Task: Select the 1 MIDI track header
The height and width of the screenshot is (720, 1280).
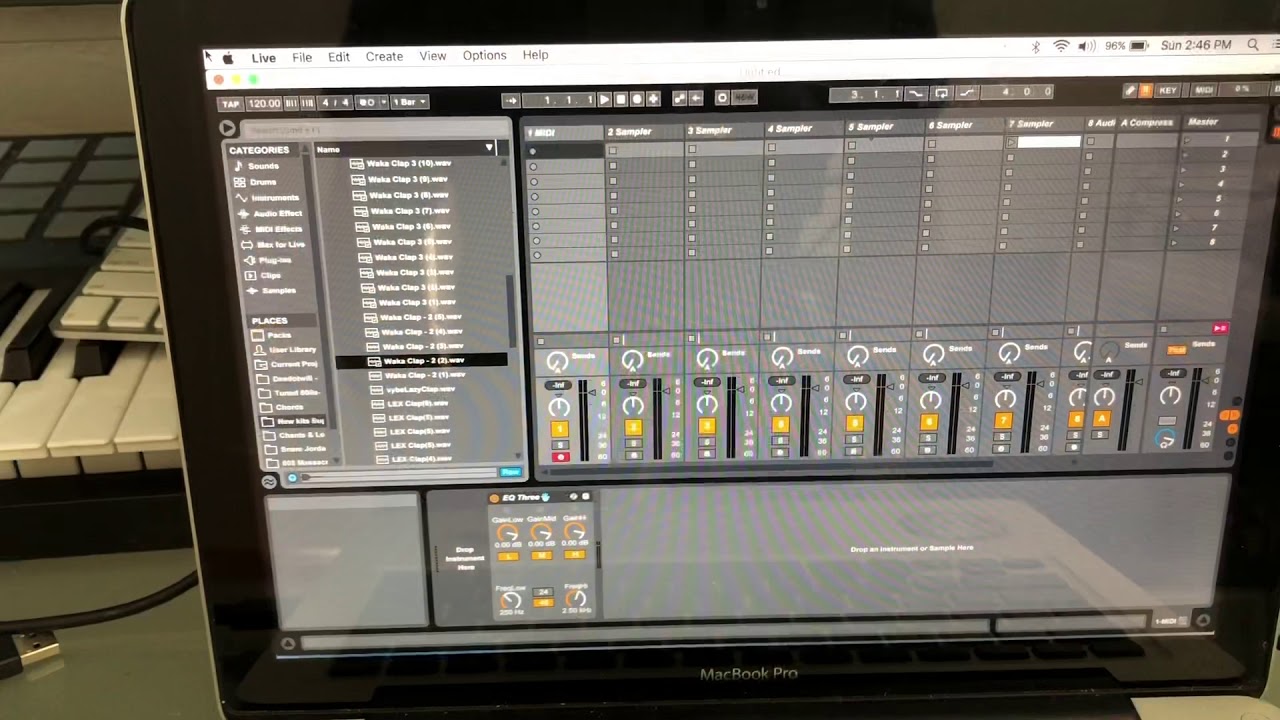Action: click(564, 133)
